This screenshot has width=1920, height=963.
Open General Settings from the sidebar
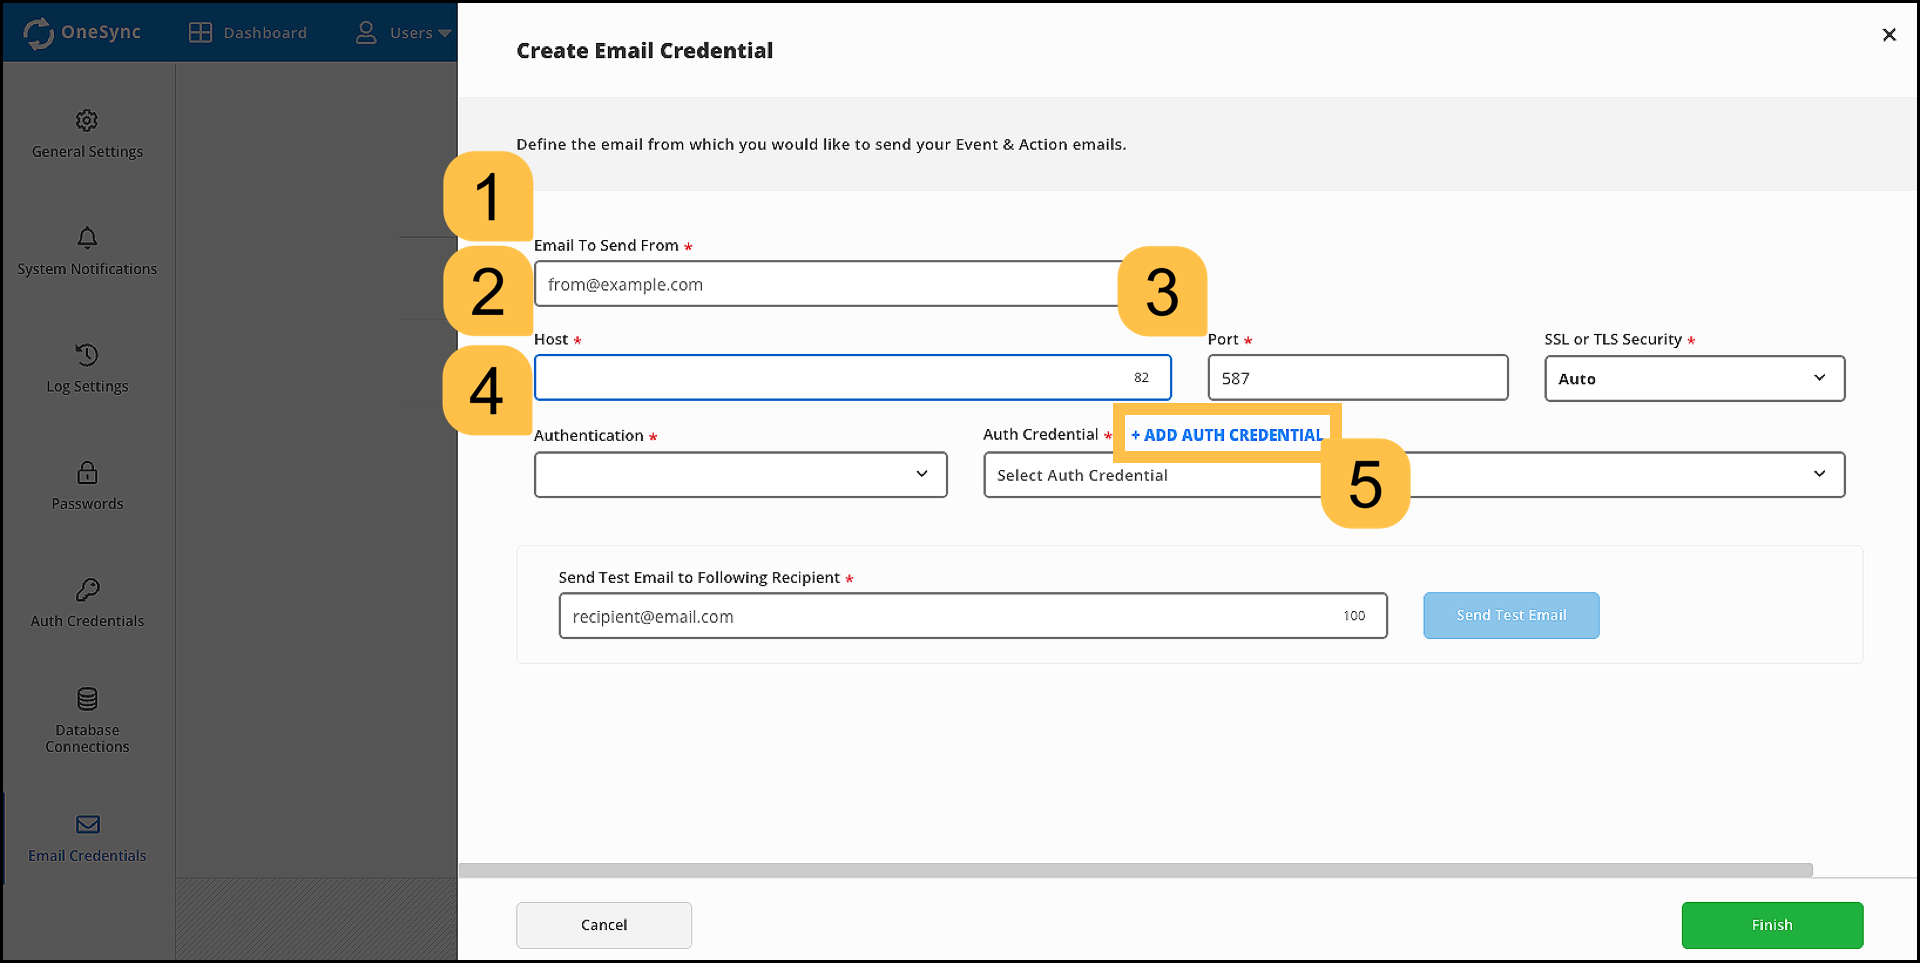(87, 133)
